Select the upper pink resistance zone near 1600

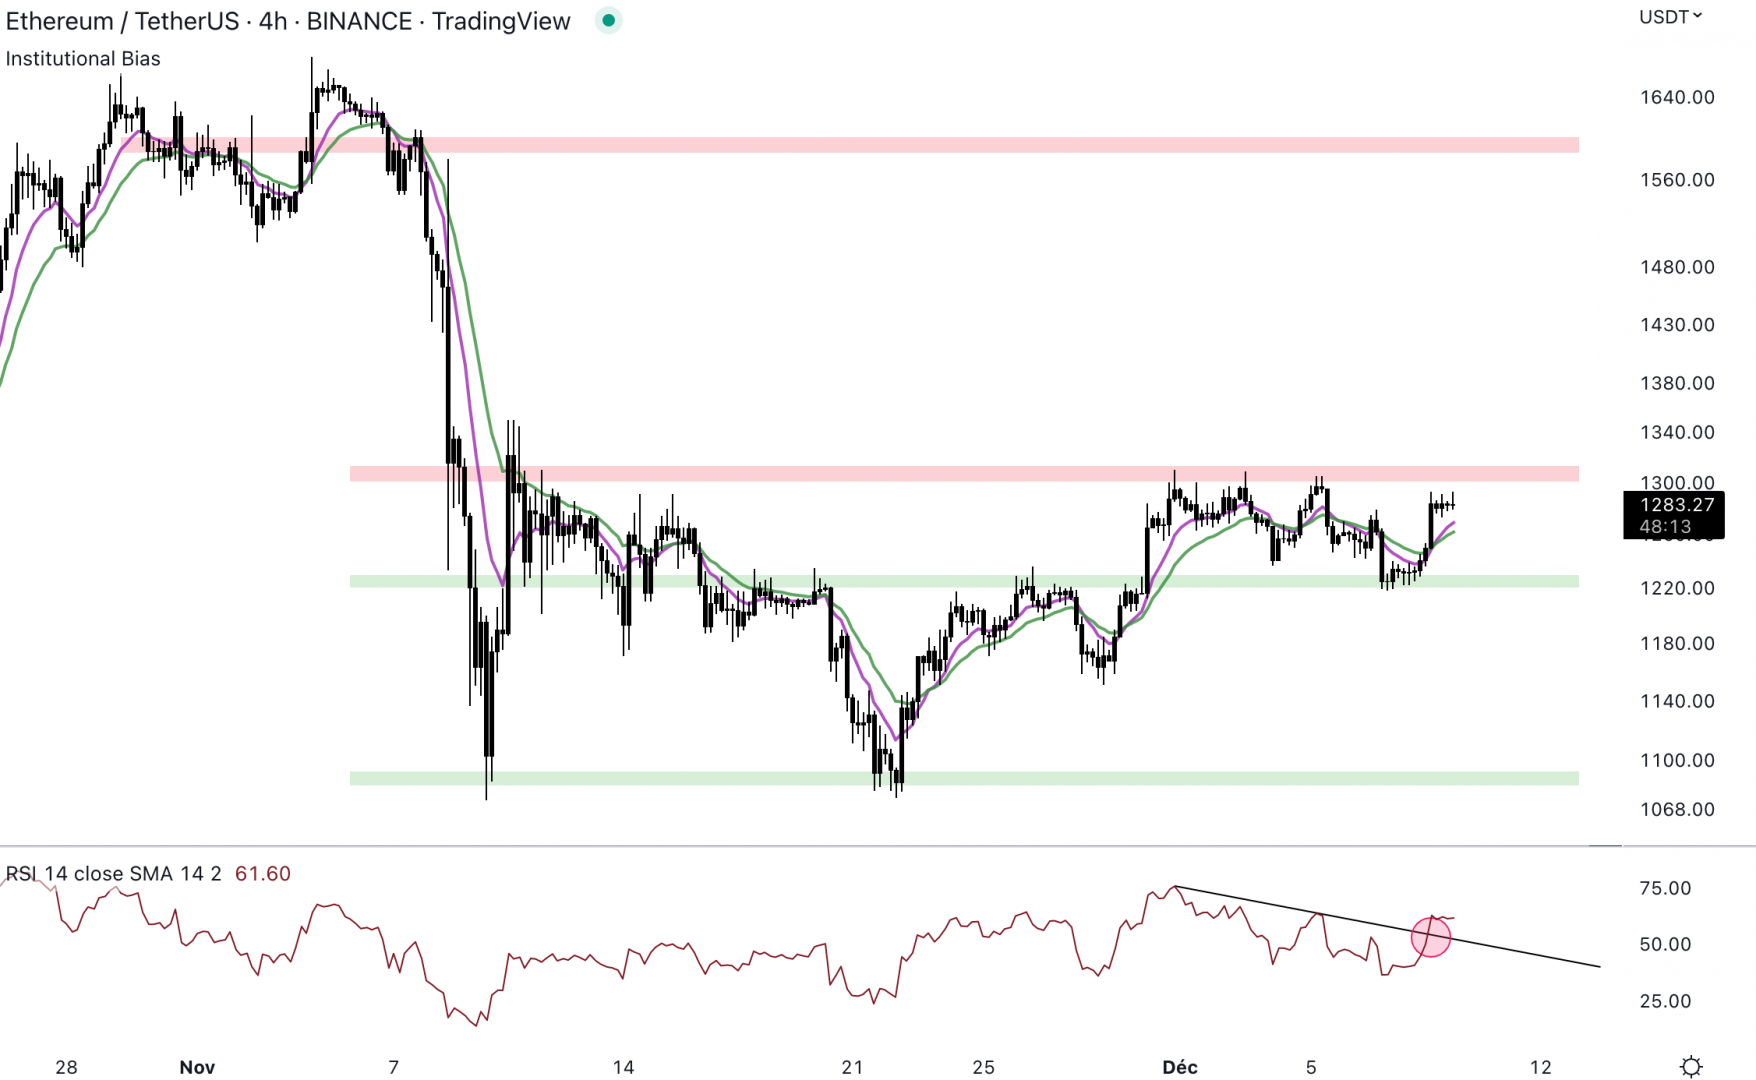coord(849,145)
